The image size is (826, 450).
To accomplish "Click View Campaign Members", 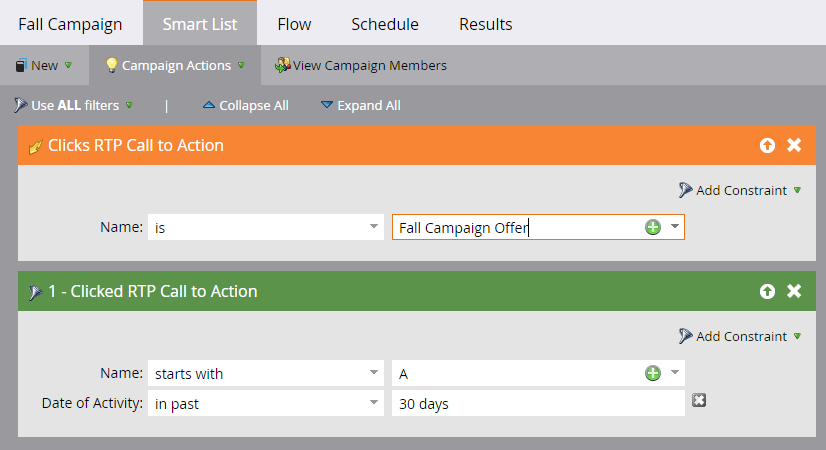I will click(x=361, y=66).
